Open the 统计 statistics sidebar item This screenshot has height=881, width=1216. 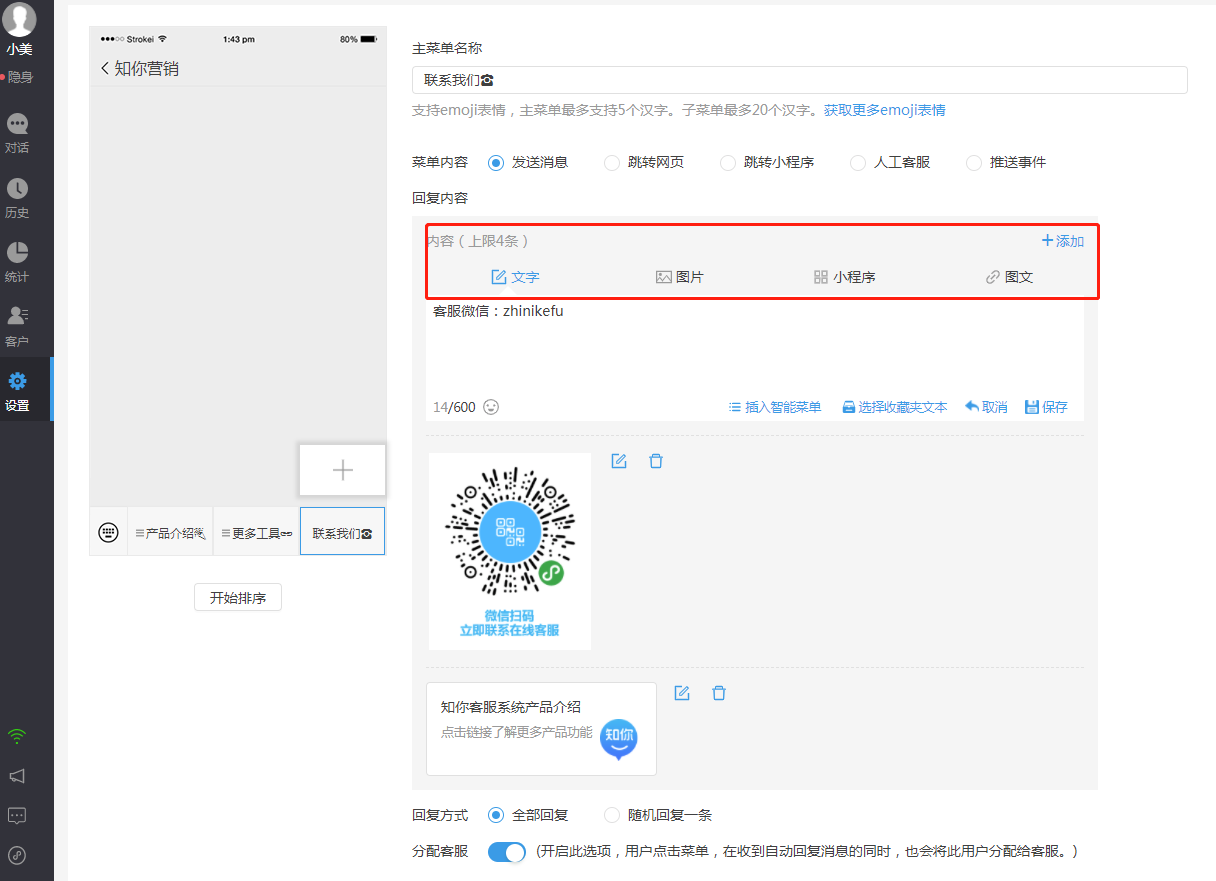coord(18,262)
